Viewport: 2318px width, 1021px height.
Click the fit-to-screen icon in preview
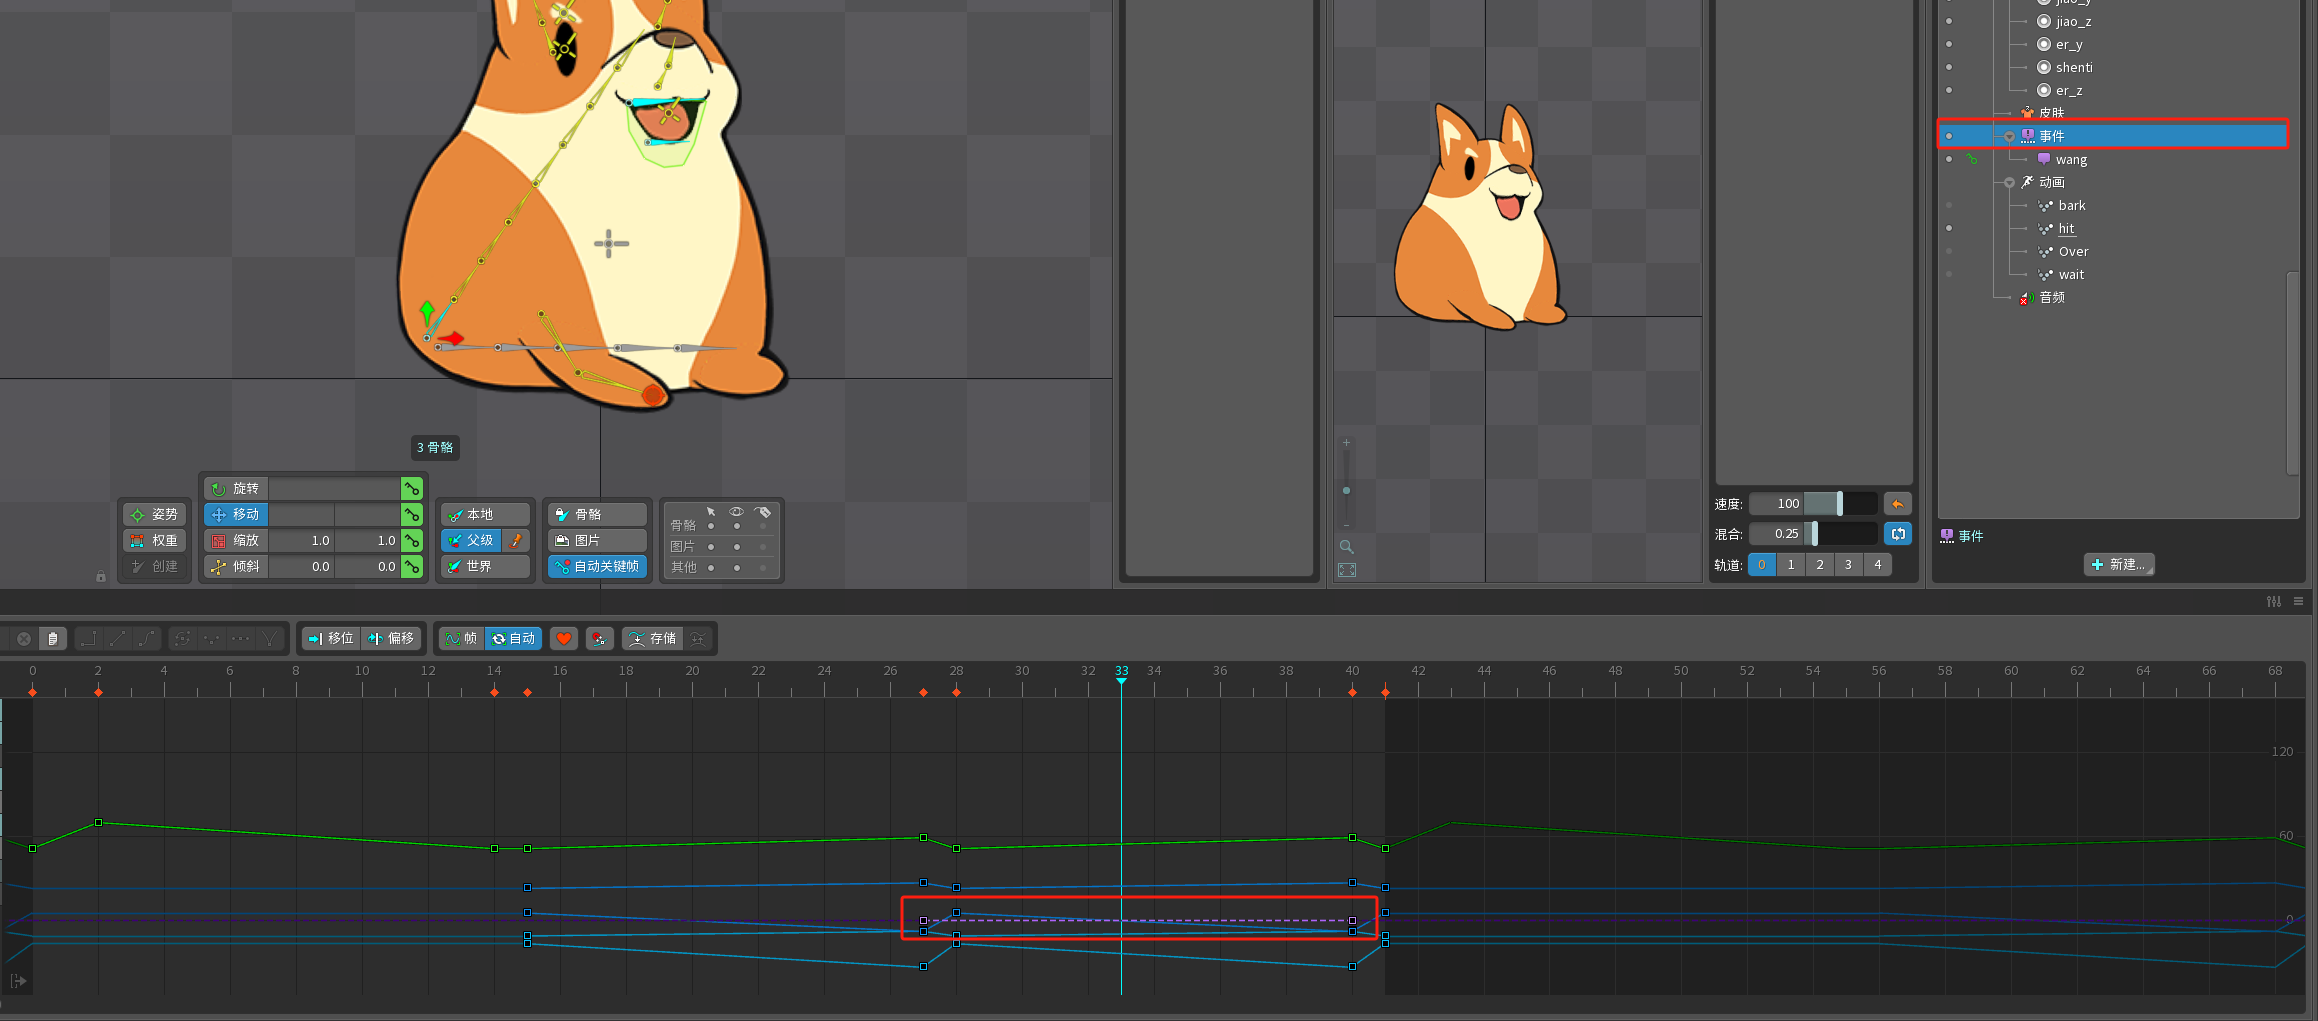point(1347,570)
